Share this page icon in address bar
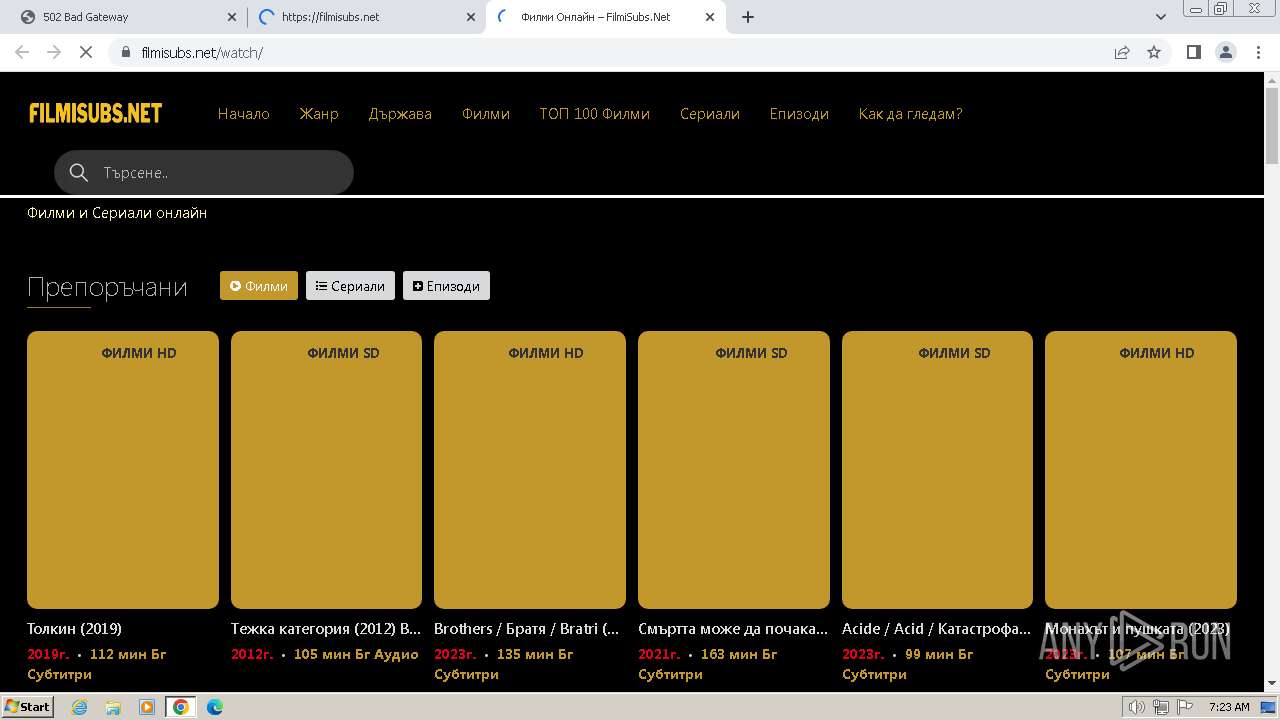 [x=1122, y=52]
